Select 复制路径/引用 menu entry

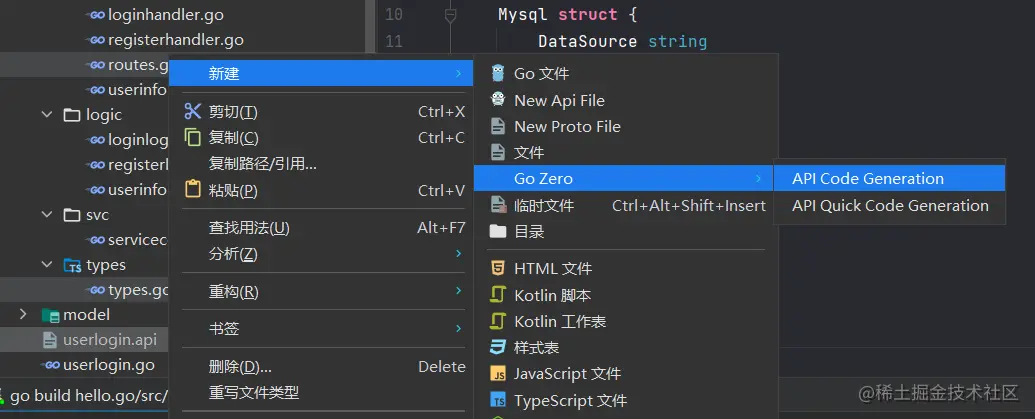(263, 164)
